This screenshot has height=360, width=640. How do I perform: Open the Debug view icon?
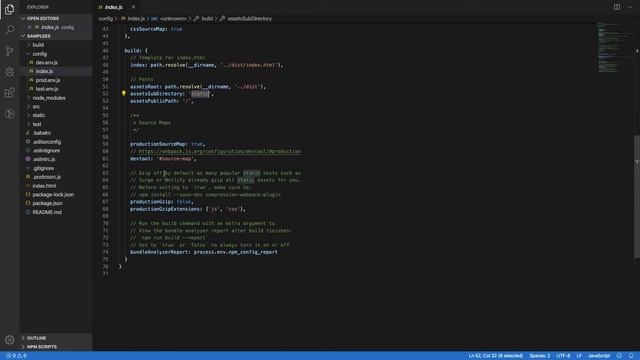pos(9,72)
